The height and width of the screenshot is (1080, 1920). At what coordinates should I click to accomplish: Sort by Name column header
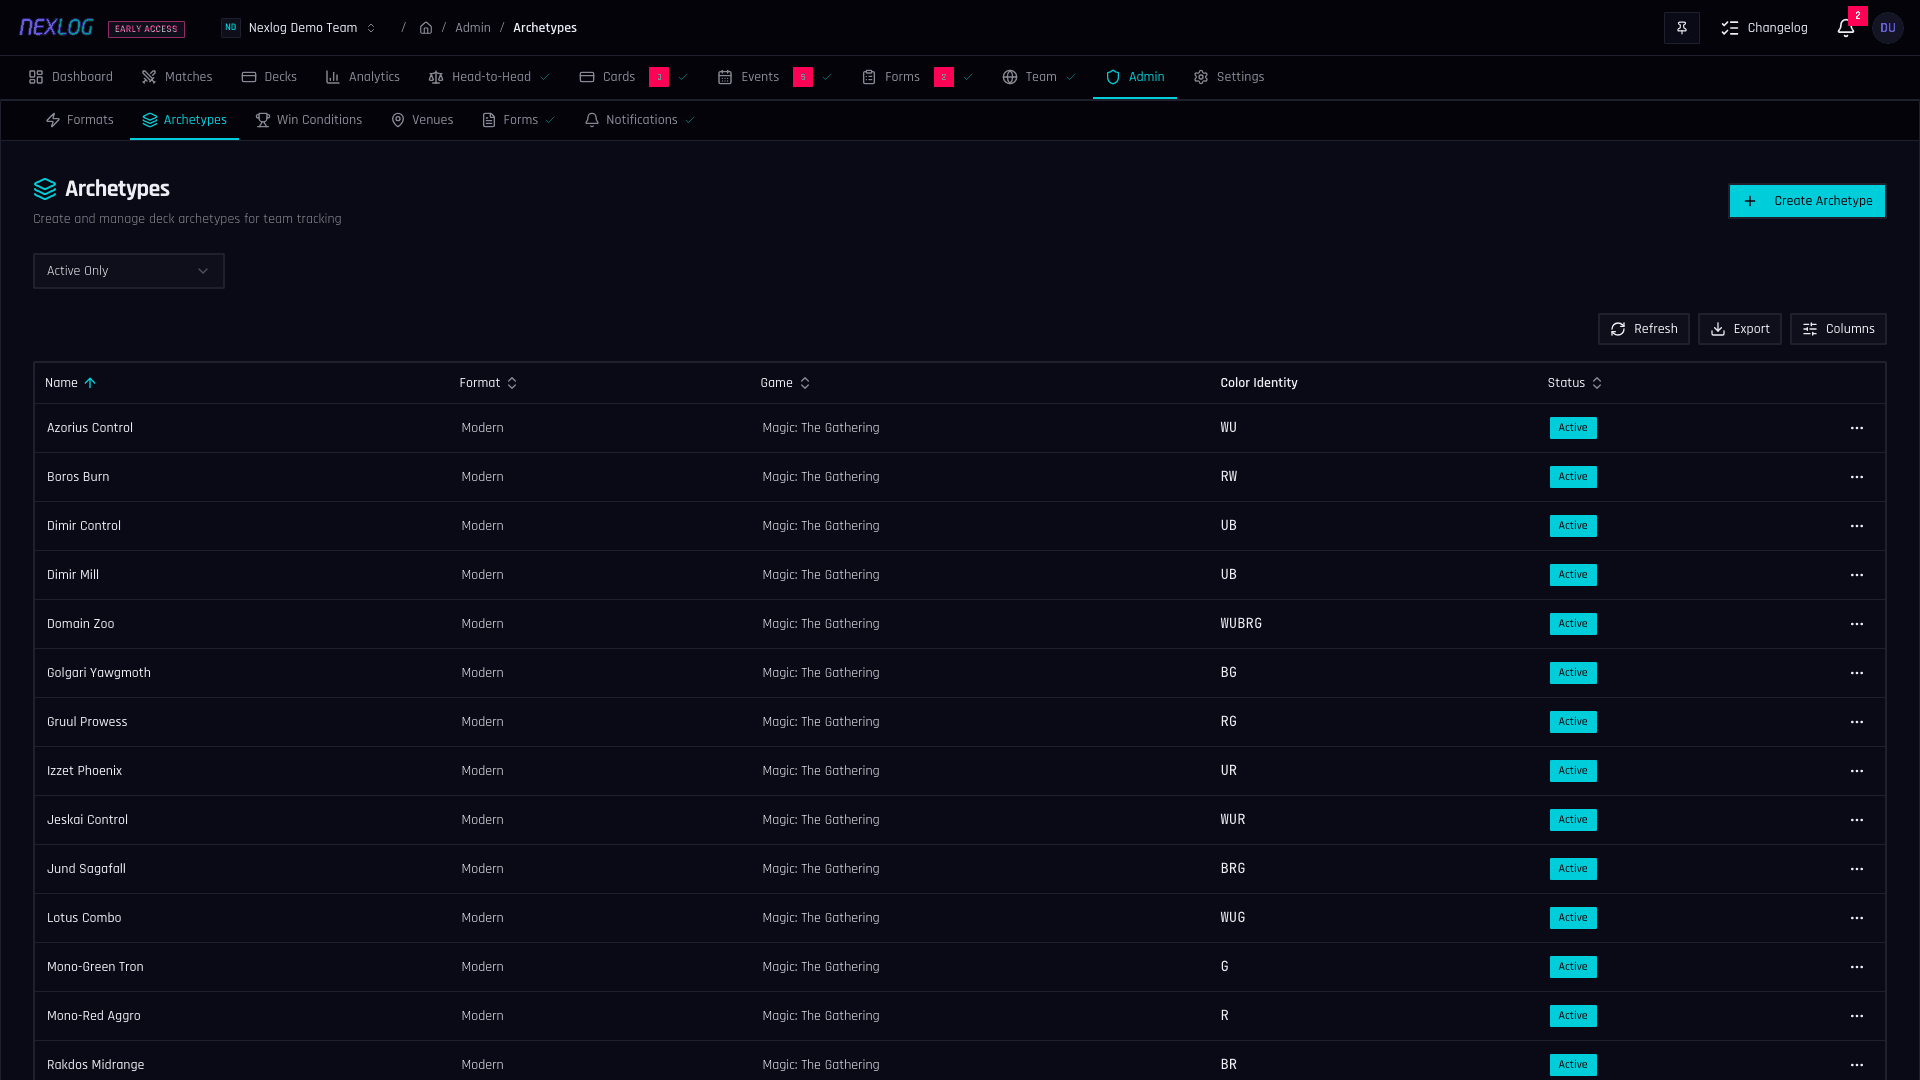click(x=70, y=383)
